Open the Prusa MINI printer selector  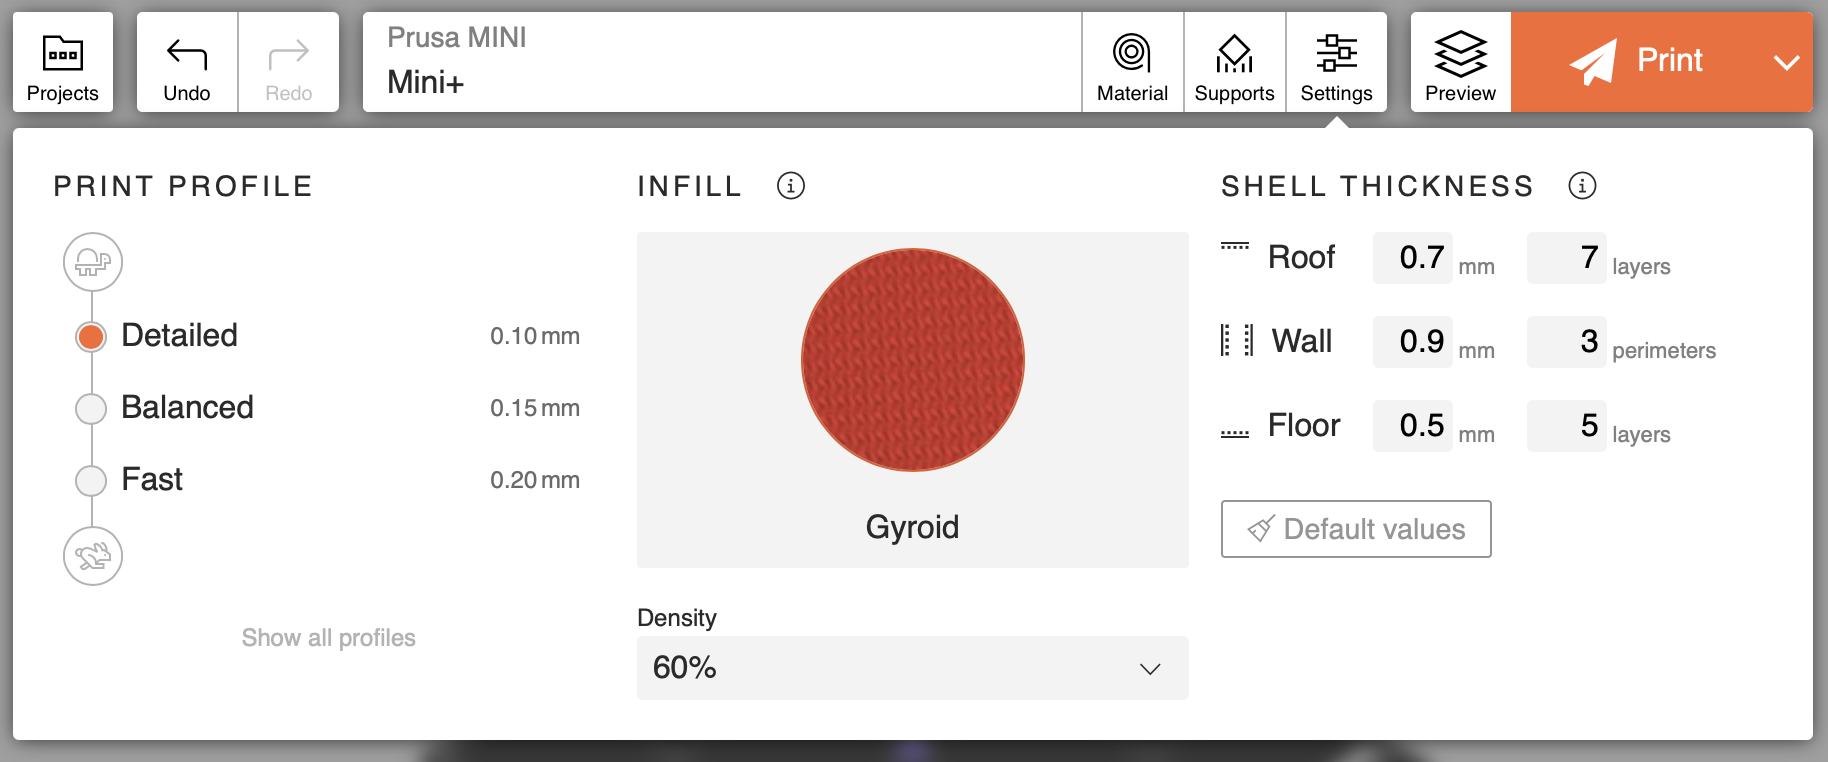coord(722,62)
